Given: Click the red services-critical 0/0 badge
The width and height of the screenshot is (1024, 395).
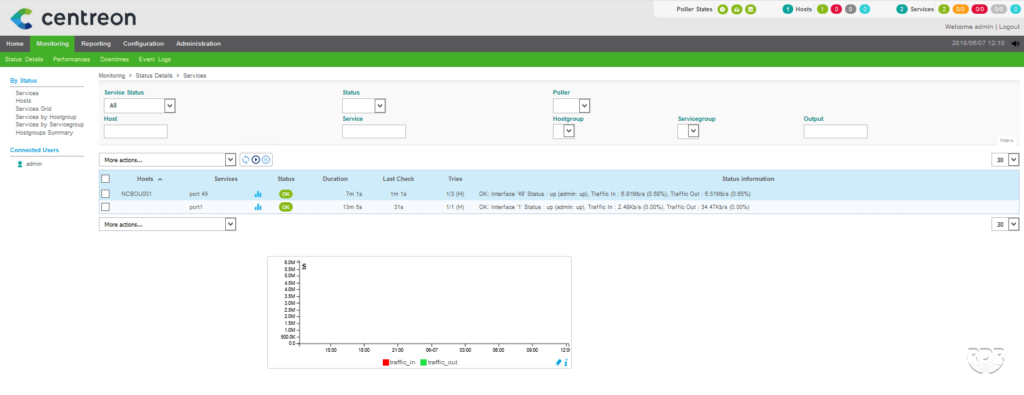Looking at the screenshot, I should pyautogui.click(x=980, y=9).
